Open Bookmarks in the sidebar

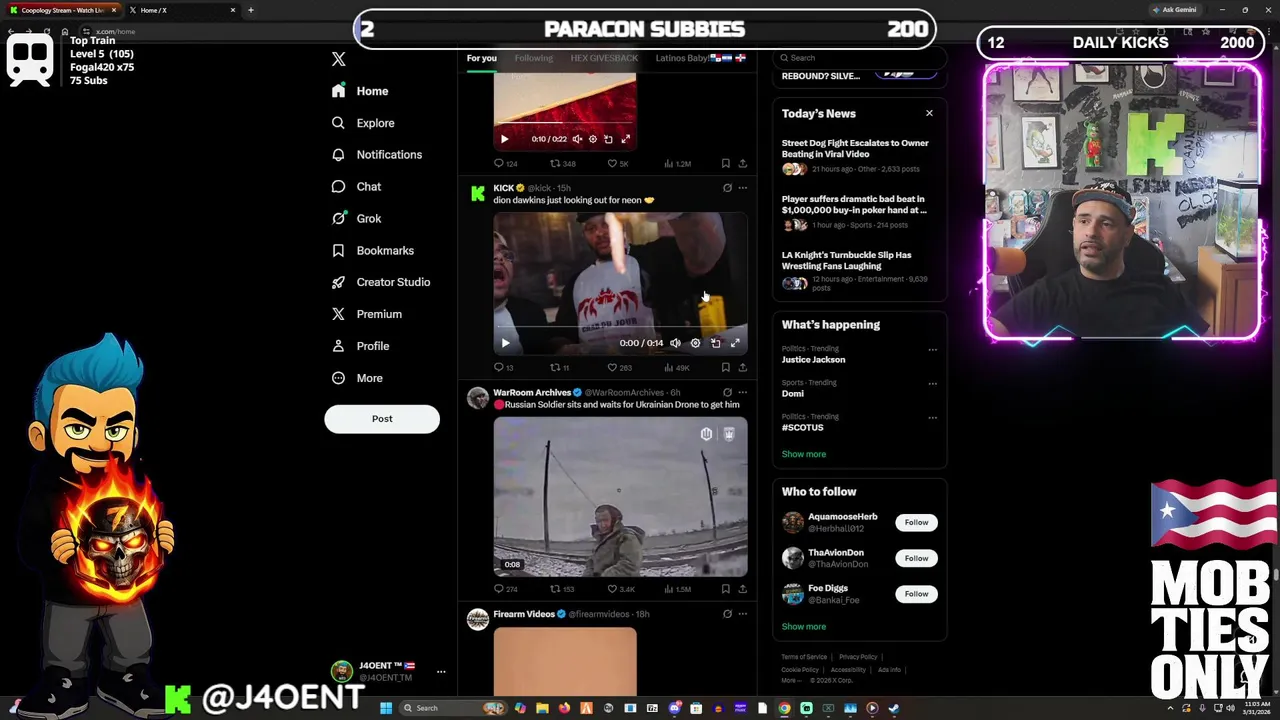point(372,251)
